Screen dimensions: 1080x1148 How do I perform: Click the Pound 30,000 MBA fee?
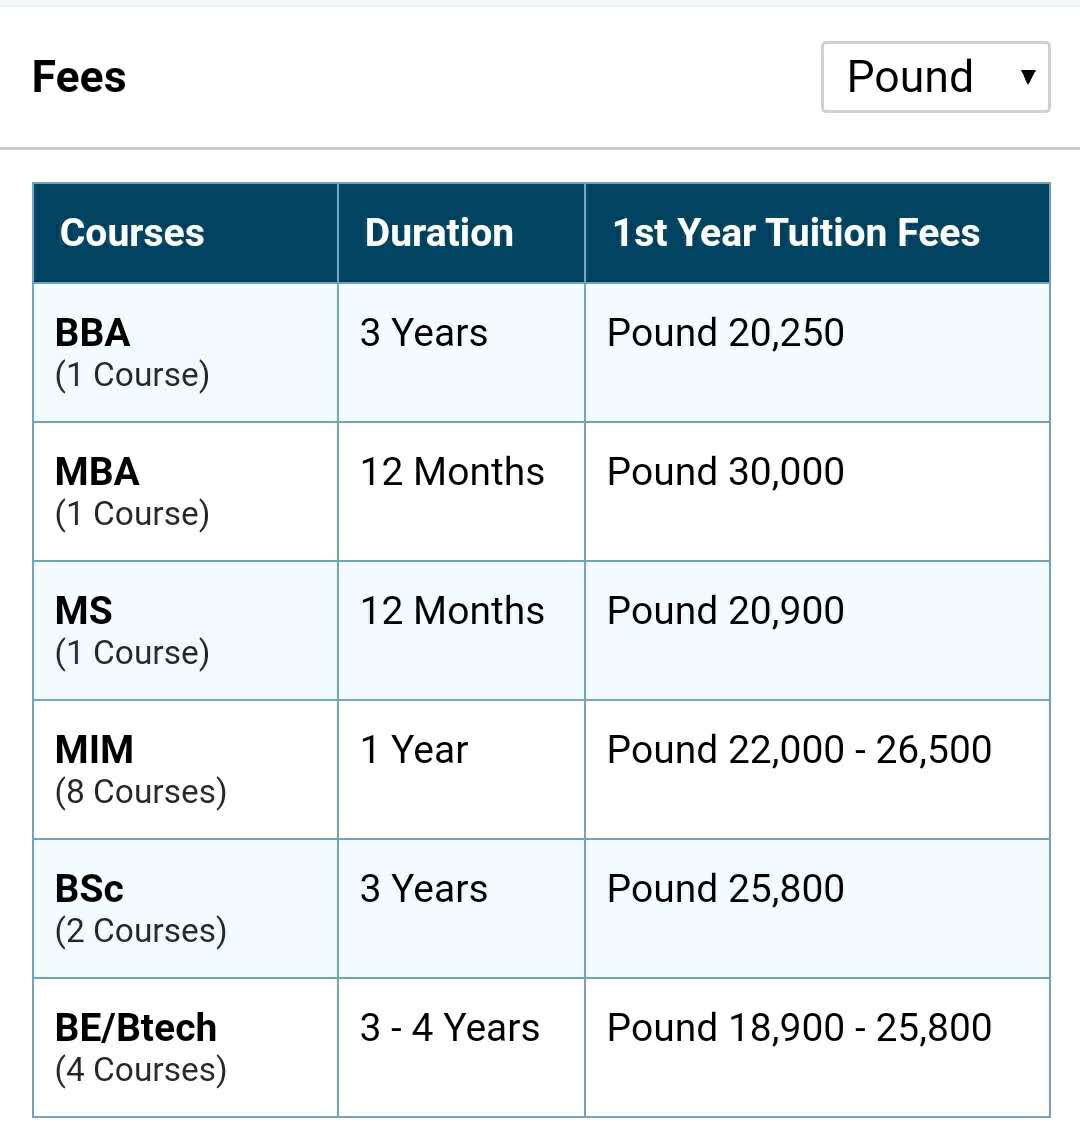pos(726,472)
